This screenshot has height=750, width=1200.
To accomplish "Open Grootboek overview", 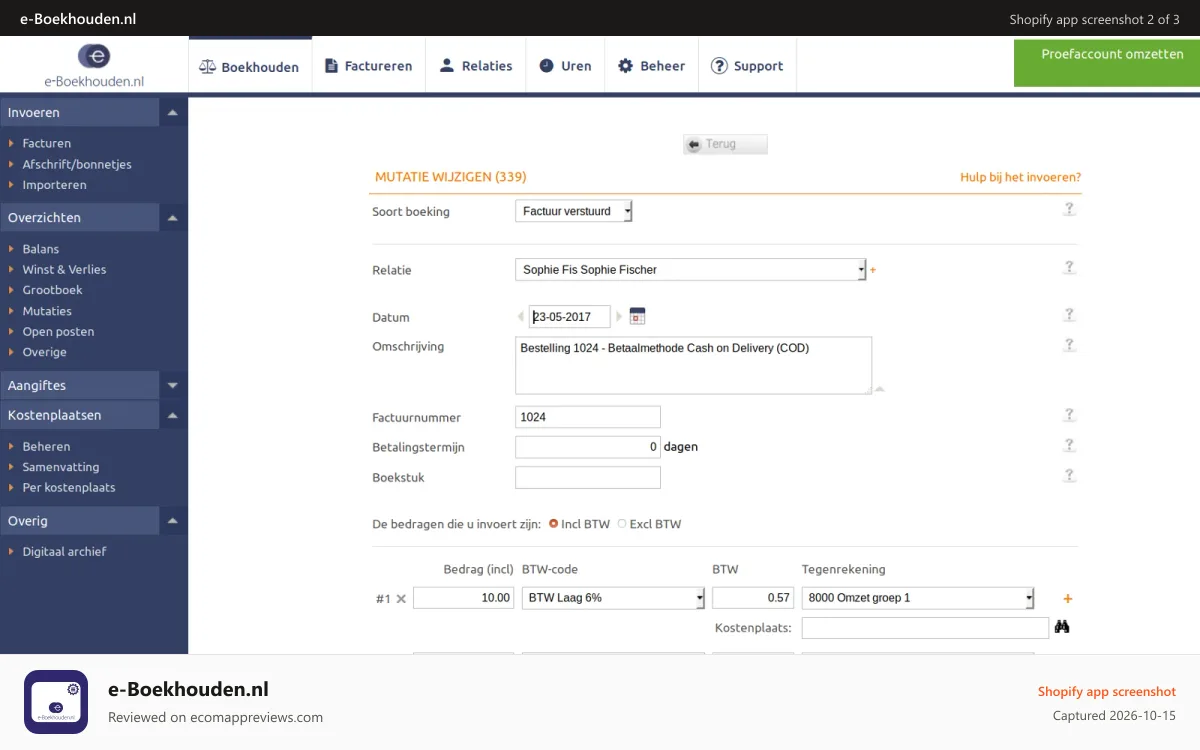I will 52,290.
